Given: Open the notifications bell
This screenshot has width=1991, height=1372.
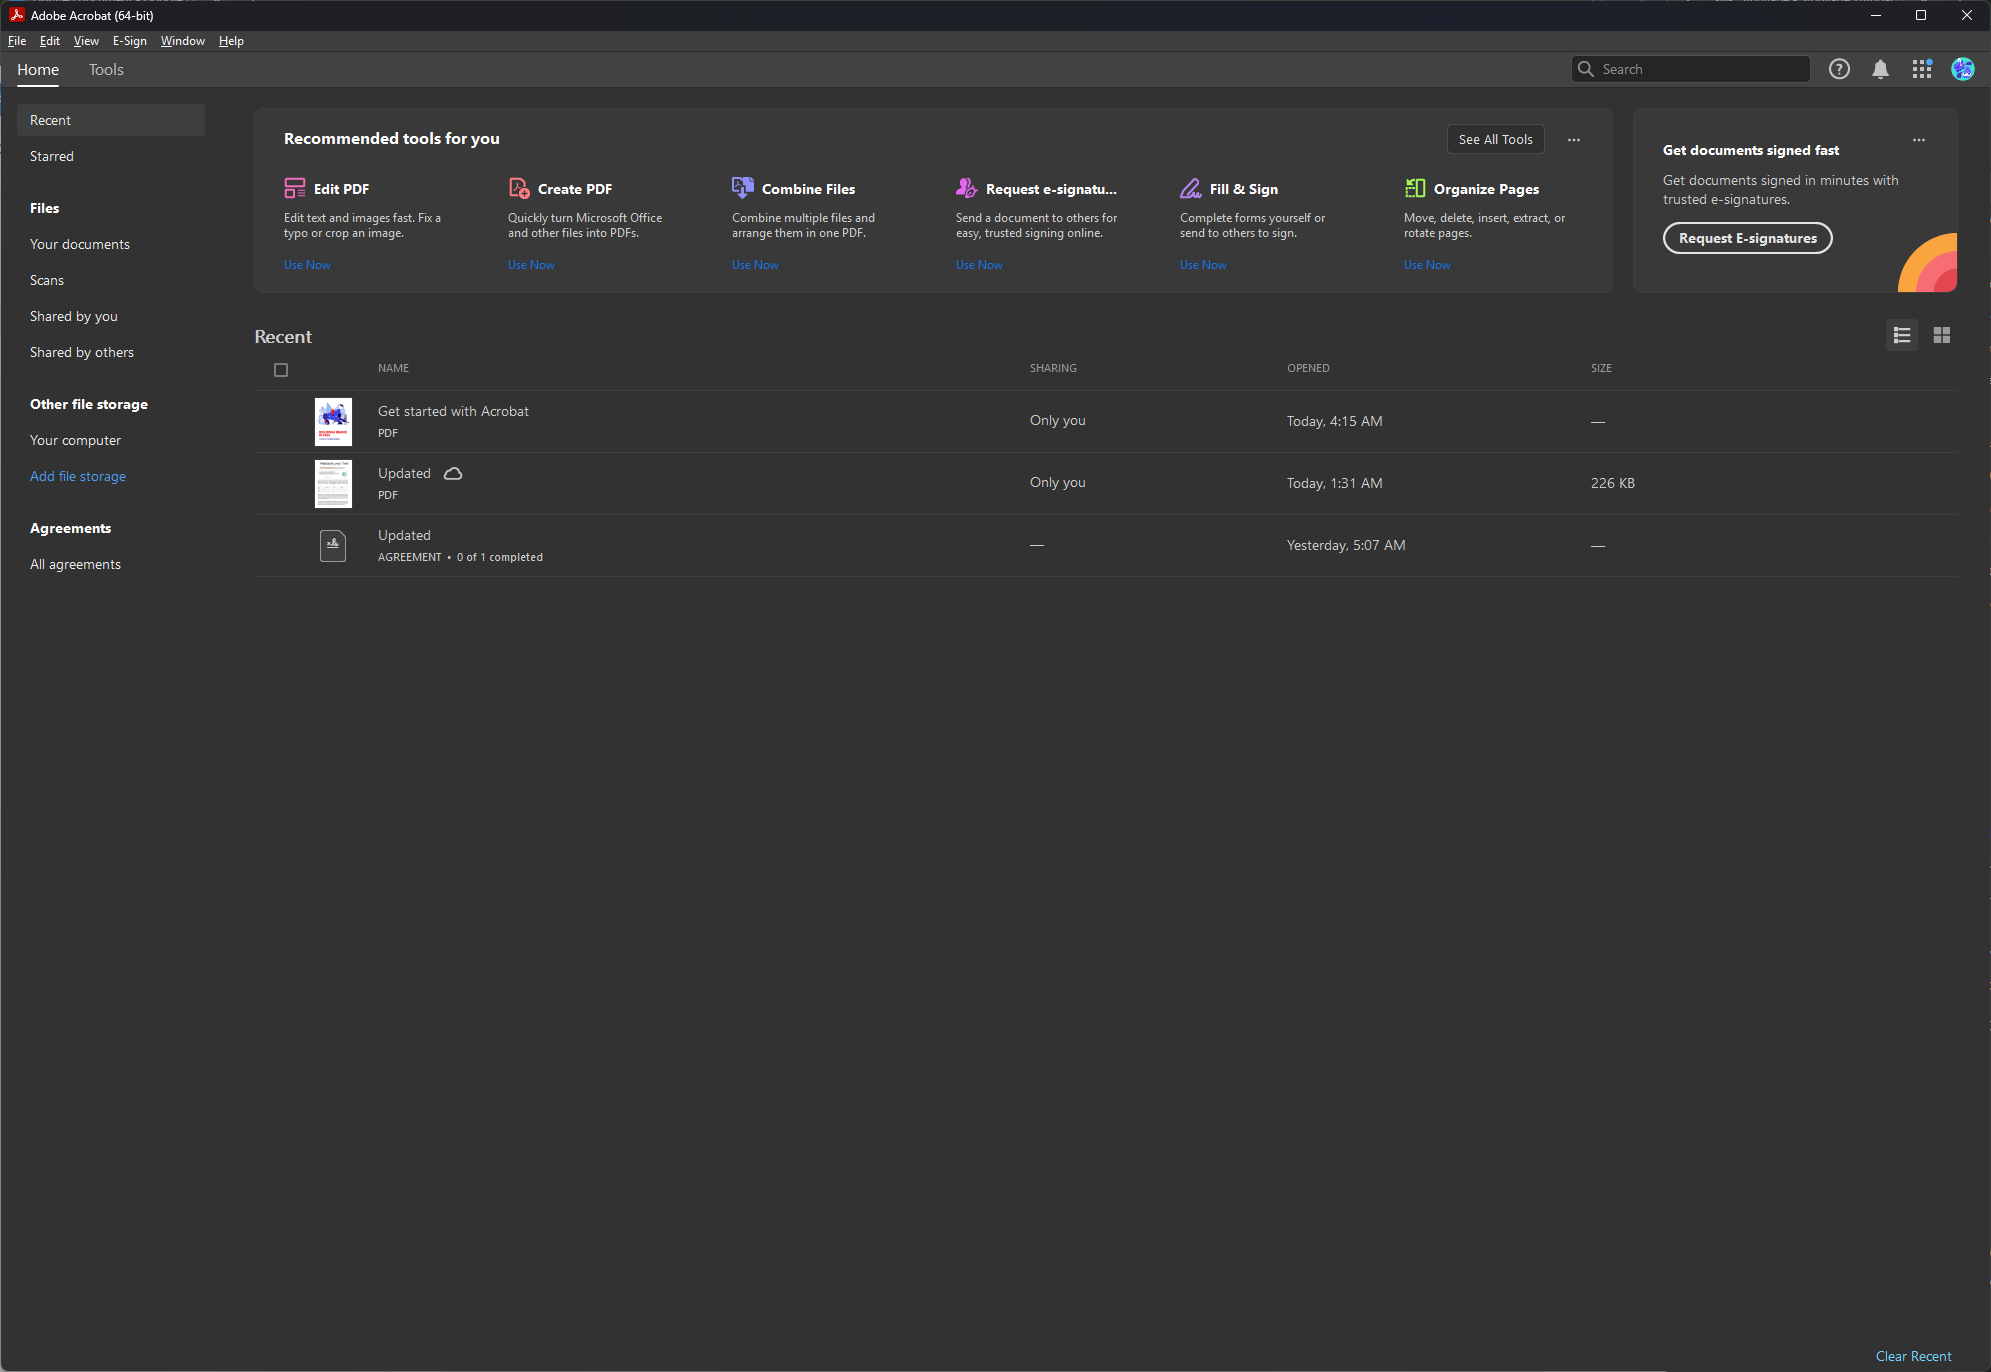Looking at the screenshot, I should [x=1880, y=69].
